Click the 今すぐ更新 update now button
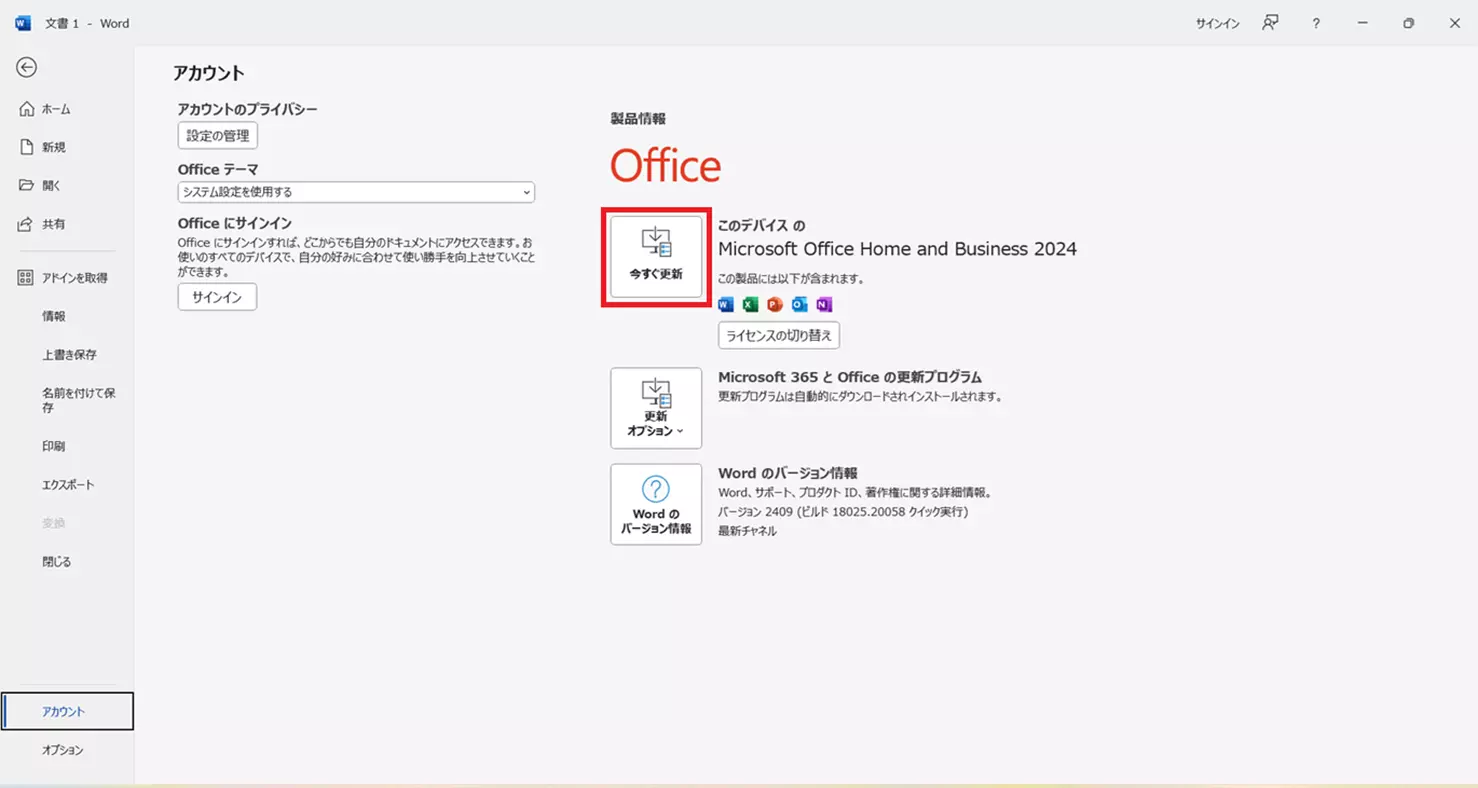This screenshot has width=1478, height=788. point(656,257)
